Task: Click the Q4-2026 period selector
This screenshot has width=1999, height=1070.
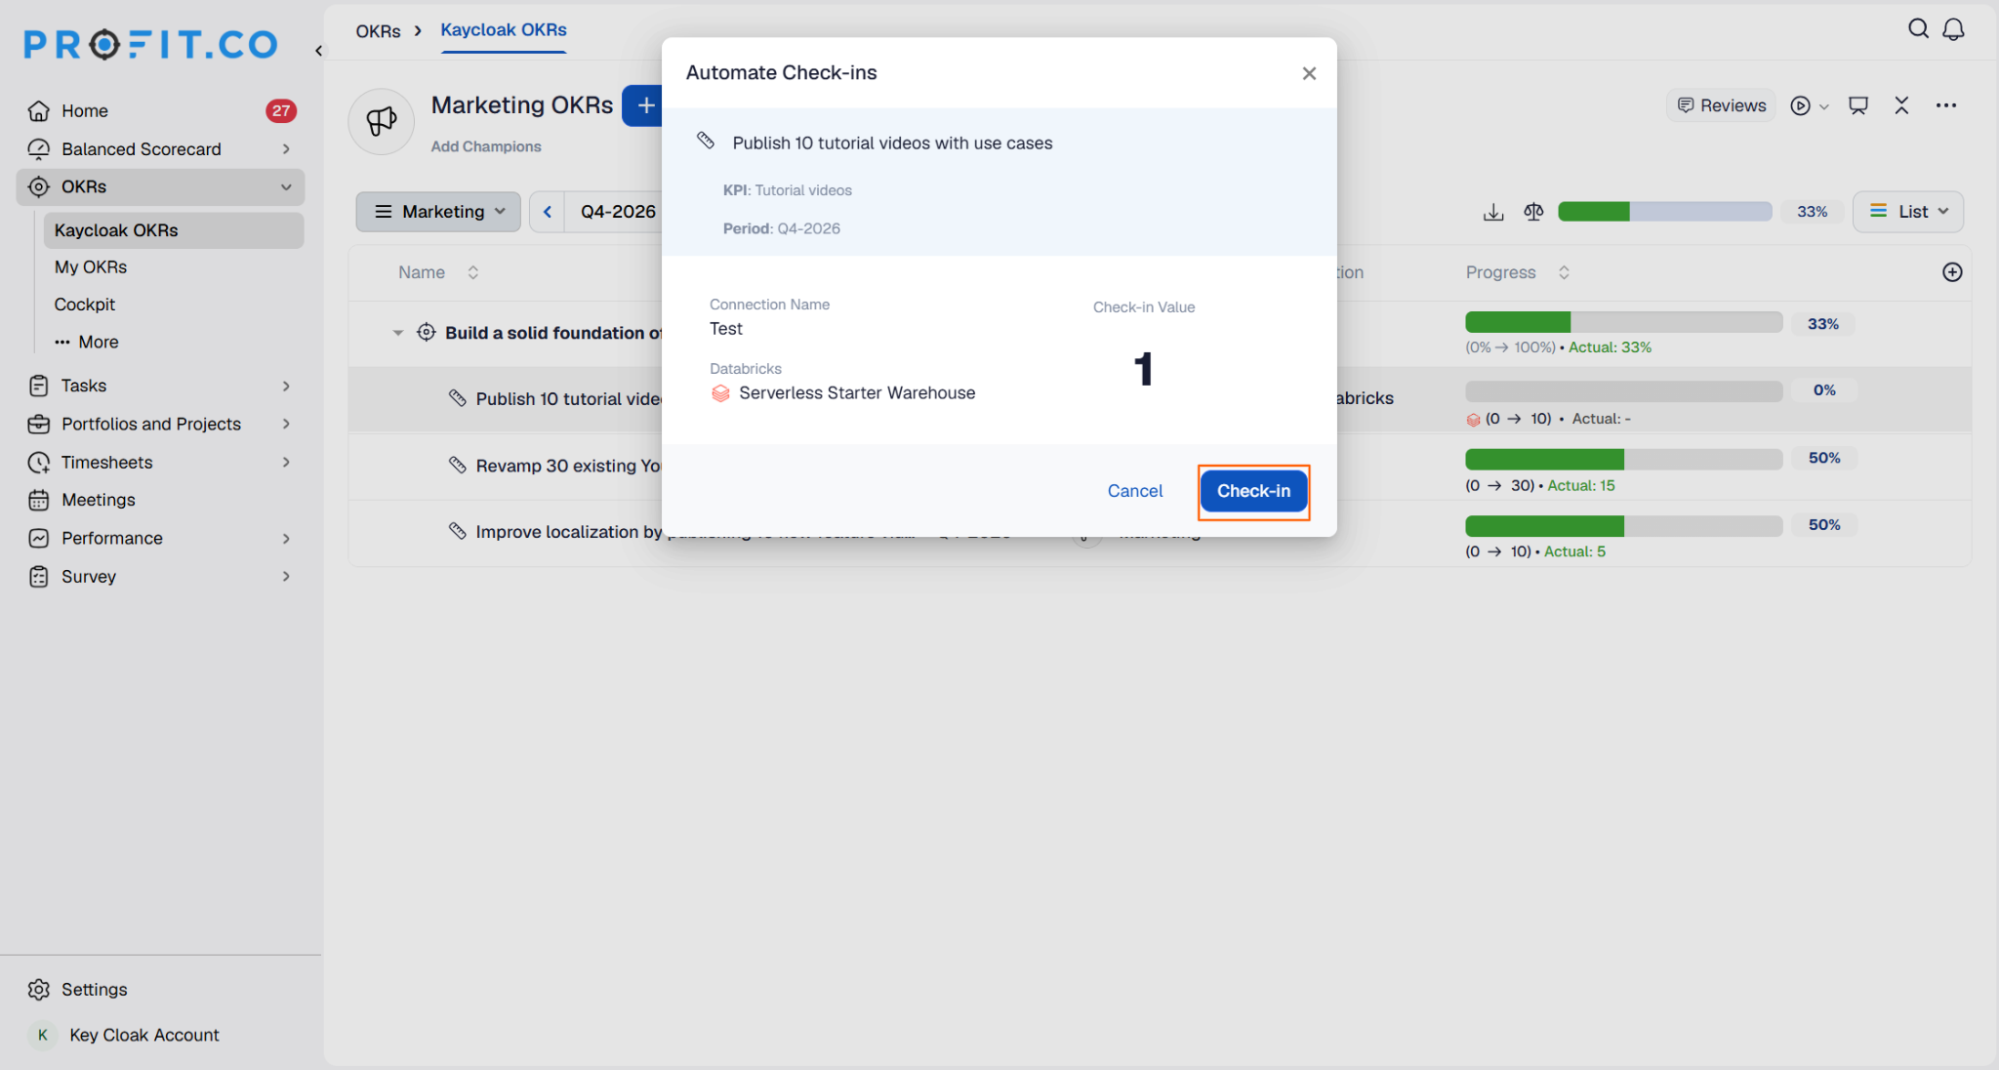Action: (618, 212)
